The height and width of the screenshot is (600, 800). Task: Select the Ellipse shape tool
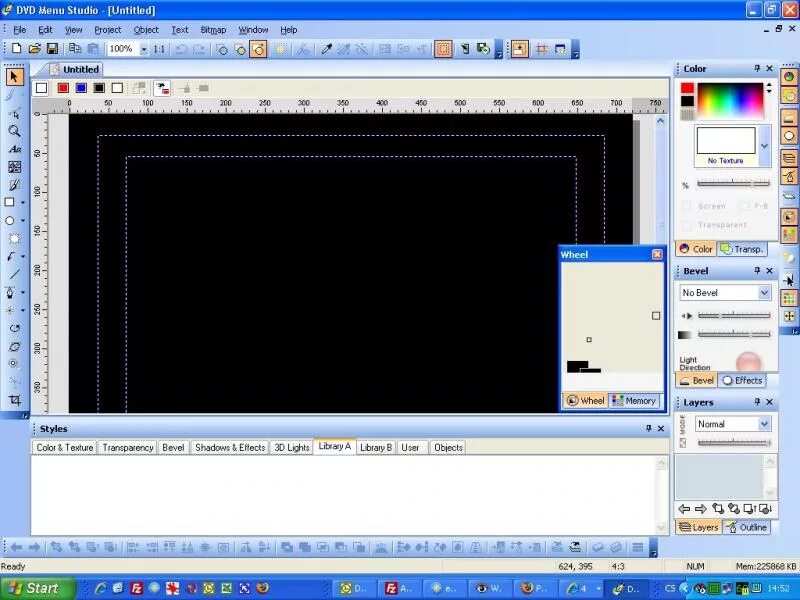pyautogui.click(x=10, y=220)
